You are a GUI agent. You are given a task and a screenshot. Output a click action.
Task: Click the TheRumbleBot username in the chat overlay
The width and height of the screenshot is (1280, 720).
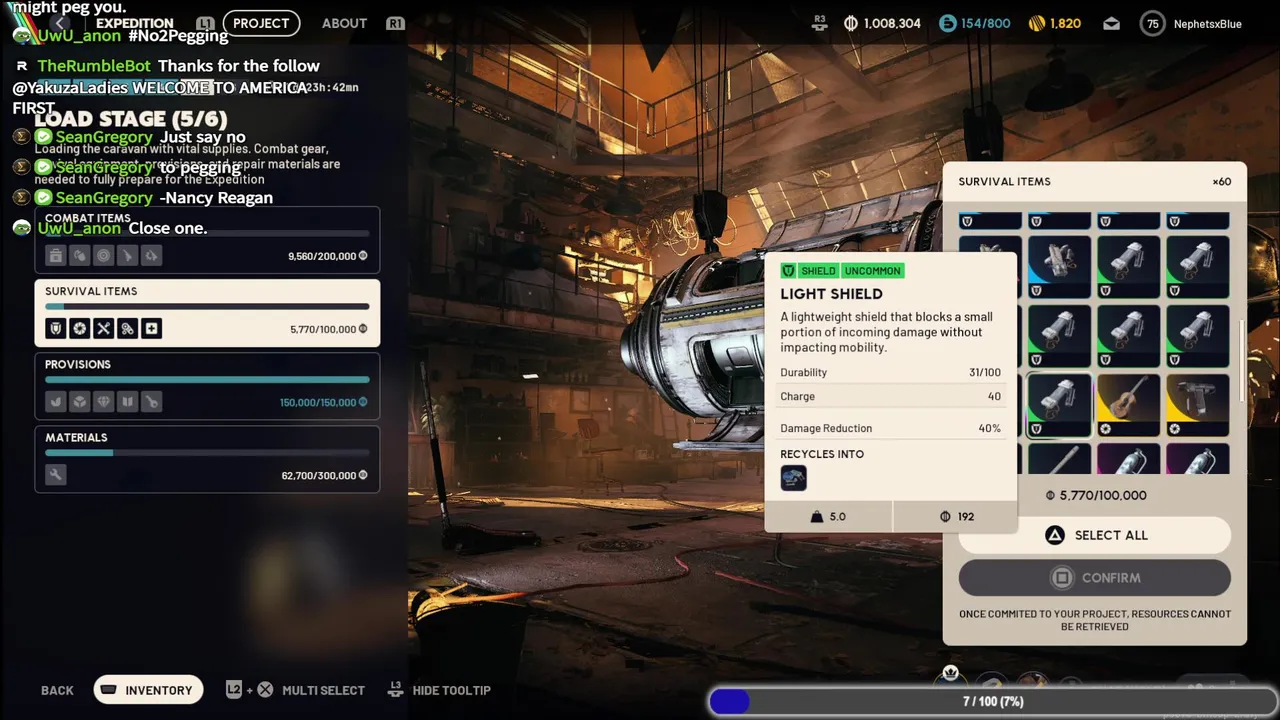coord(94,66)
